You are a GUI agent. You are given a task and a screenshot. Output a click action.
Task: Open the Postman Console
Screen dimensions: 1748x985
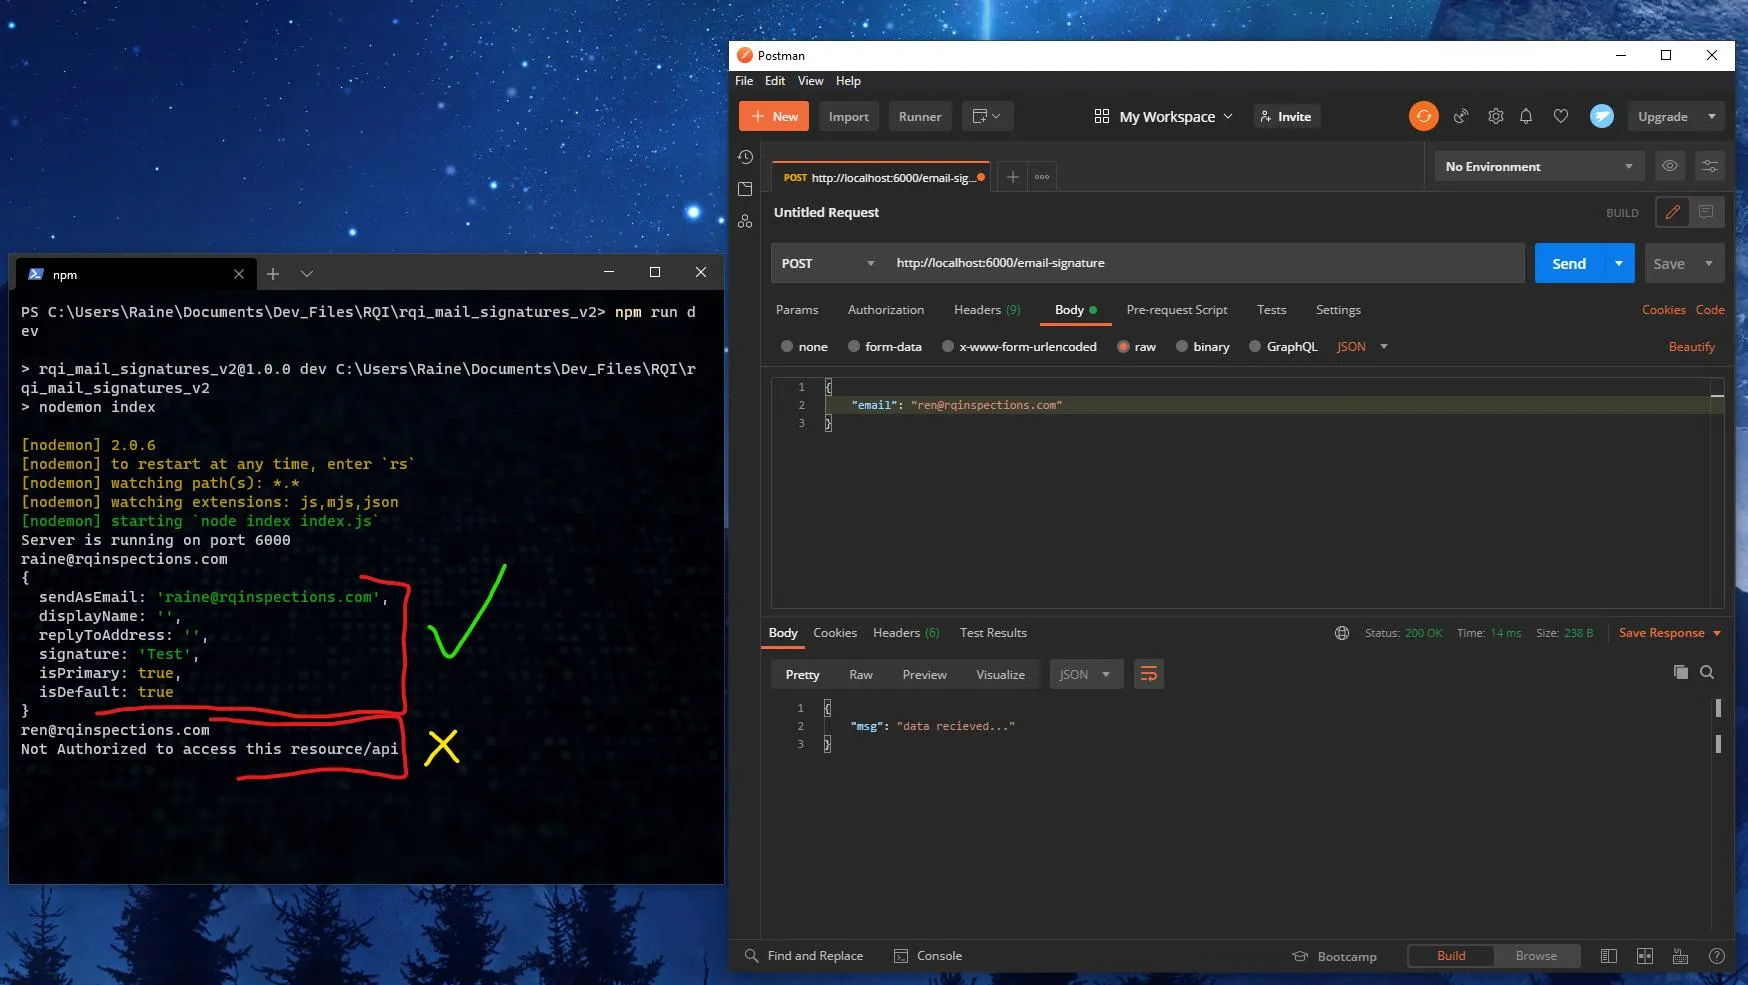coord(928,956)
